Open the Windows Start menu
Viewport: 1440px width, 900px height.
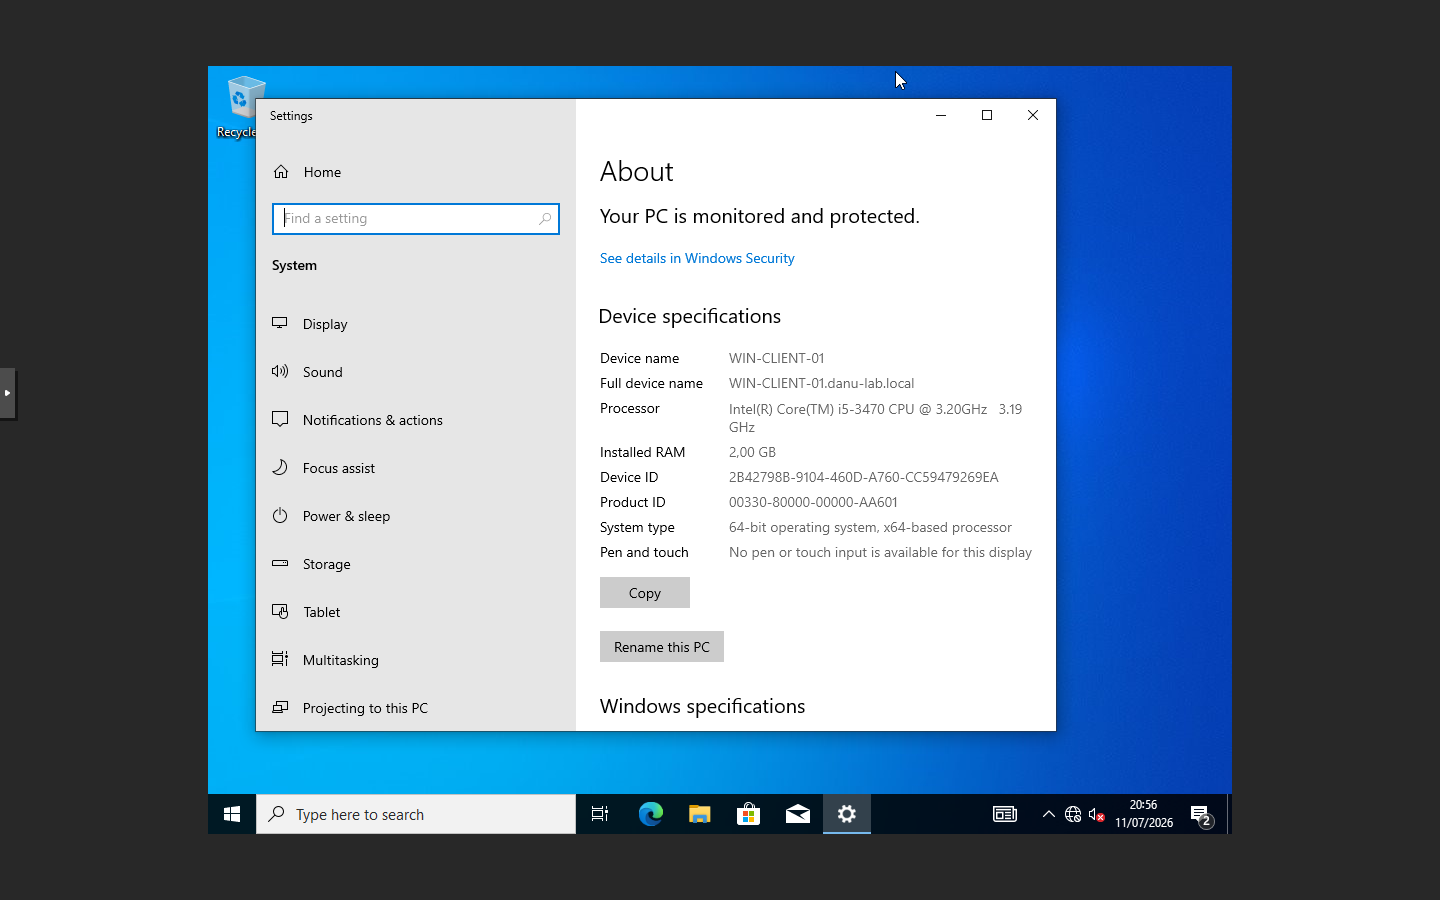(232, 814)
